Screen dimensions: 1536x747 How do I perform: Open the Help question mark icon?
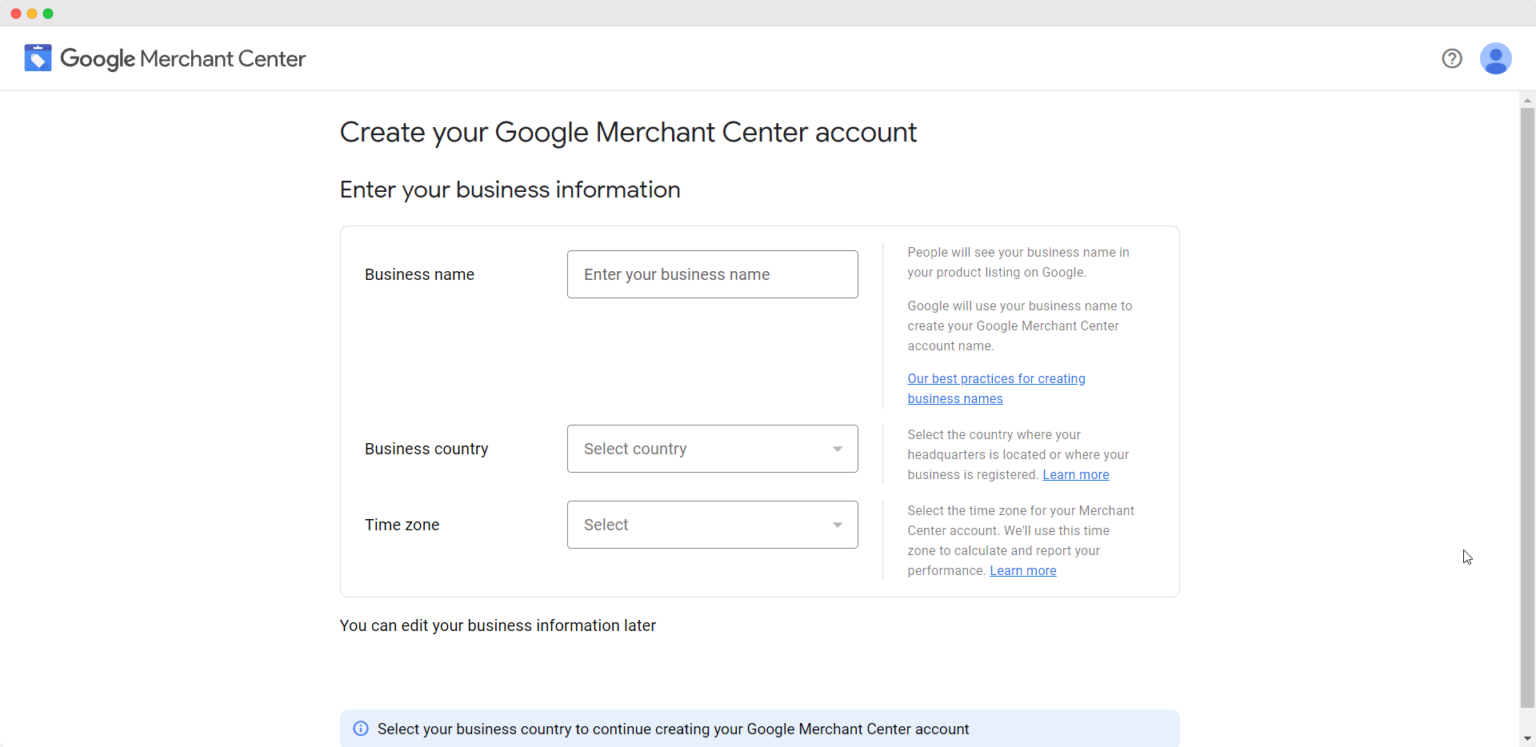click(x=1451, y=58)
